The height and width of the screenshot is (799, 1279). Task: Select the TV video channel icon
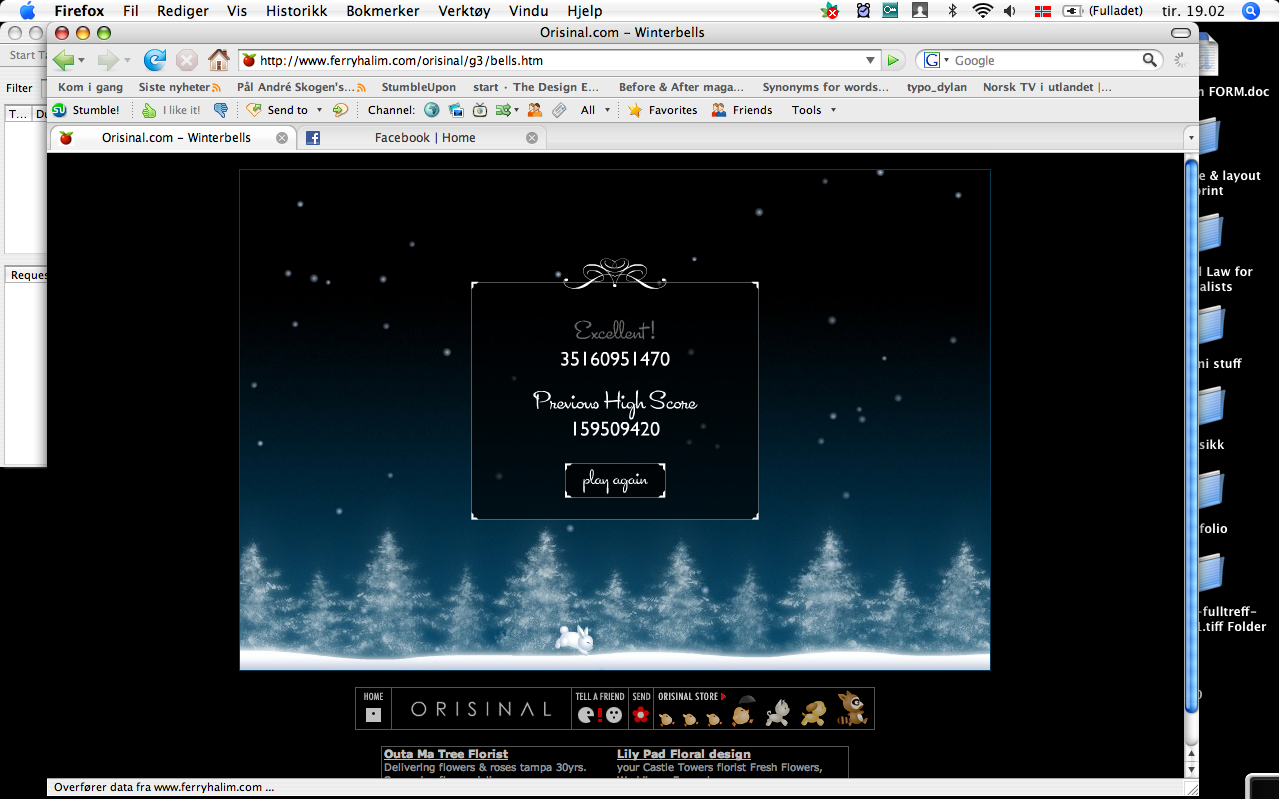point(480,110)
